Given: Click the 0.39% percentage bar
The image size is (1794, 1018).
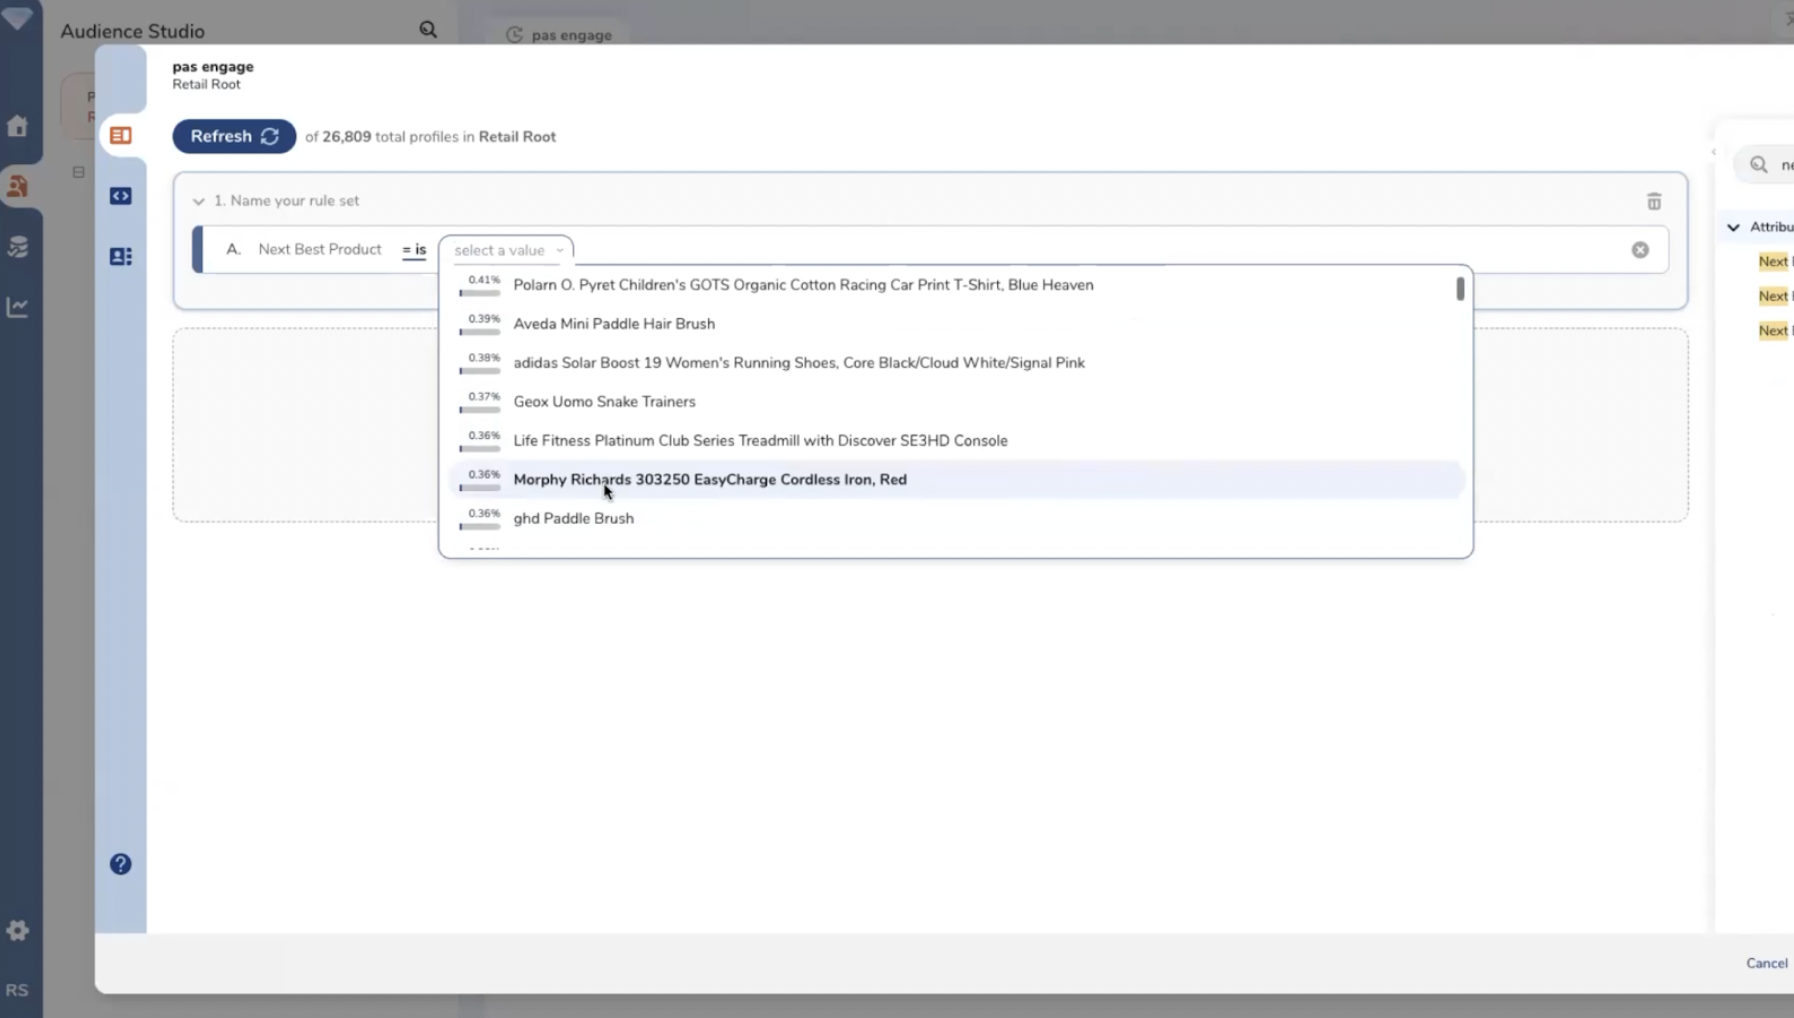Looking at the screenshot, I should [x=480, y=332].
